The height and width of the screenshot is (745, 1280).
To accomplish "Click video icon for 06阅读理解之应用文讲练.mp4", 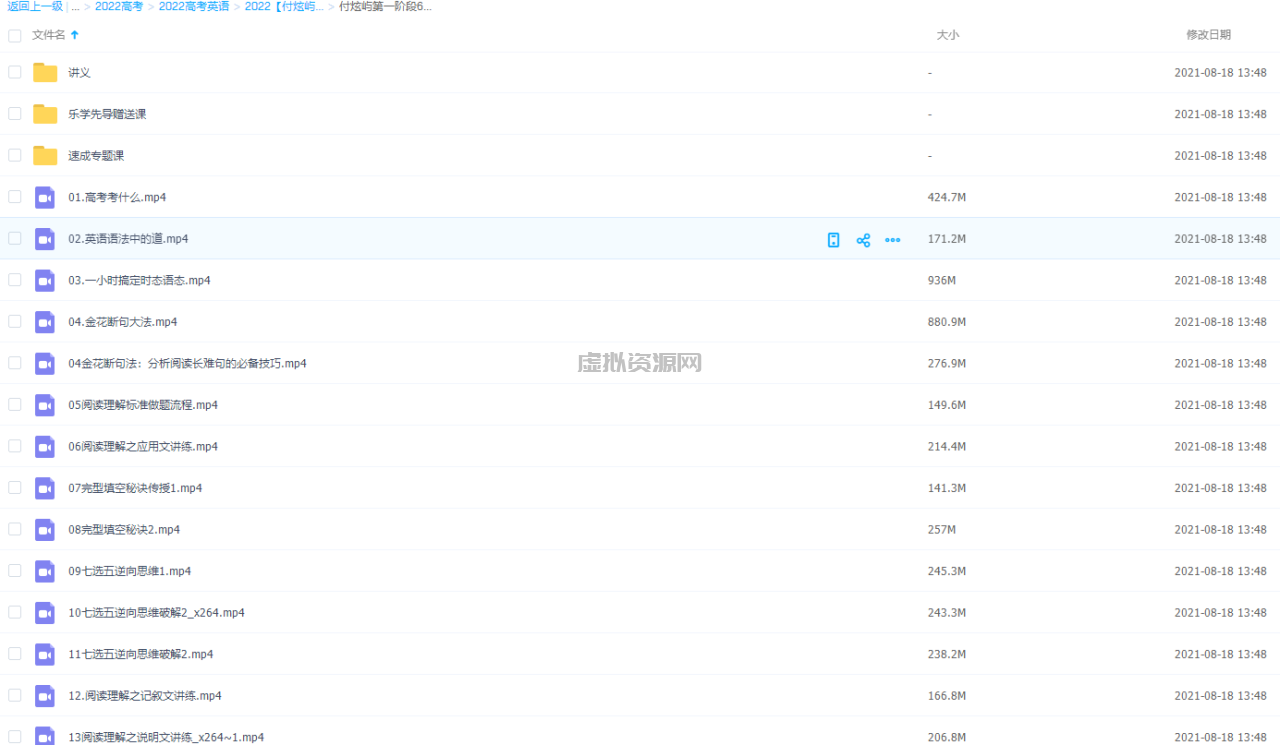I will tap(45, 446).
